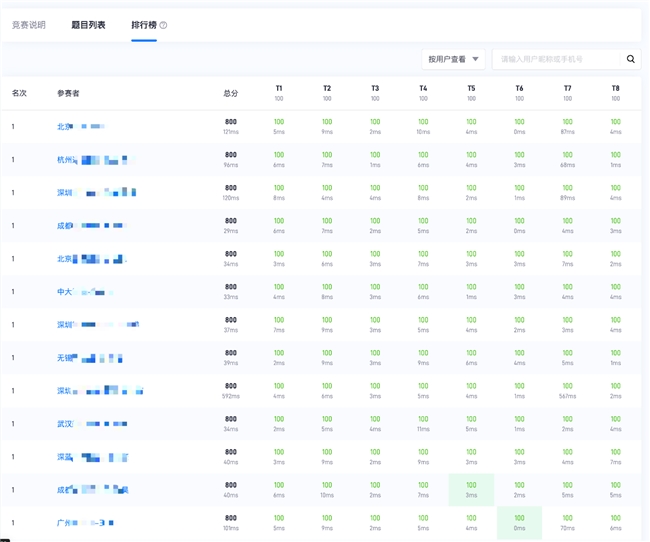Click the help icon beside 排行榜

[x=164, y=25]
